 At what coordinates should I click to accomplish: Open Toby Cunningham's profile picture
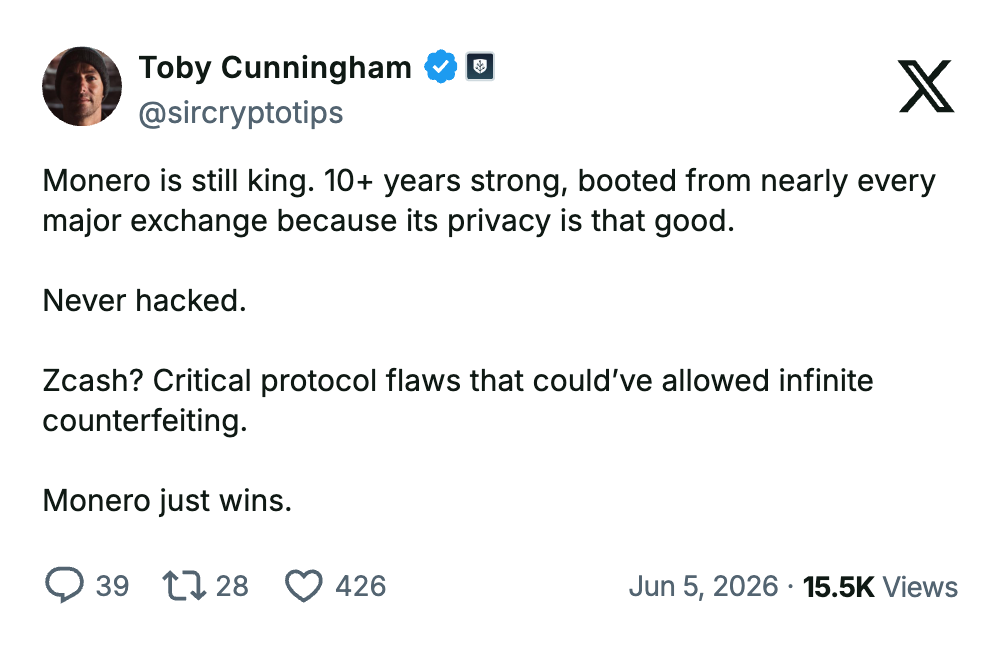[x=82, y=86]
